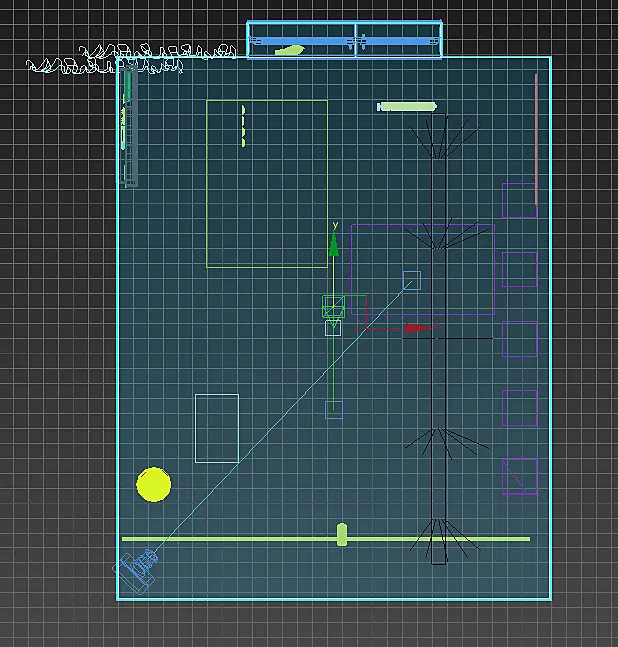Select the solid yellow sphere object
The width and height of the screenshot is (618, 647).
153,484
